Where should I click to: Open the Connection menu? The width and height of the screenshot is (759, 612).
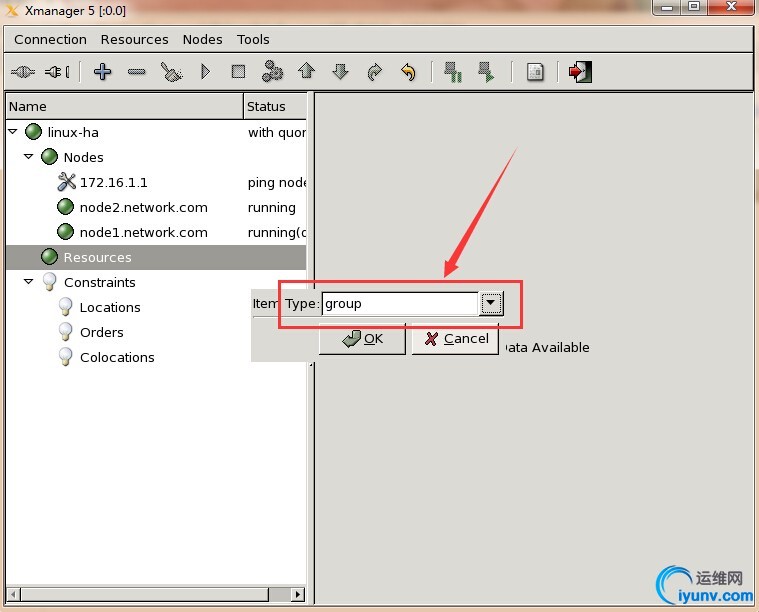point(50,39)
